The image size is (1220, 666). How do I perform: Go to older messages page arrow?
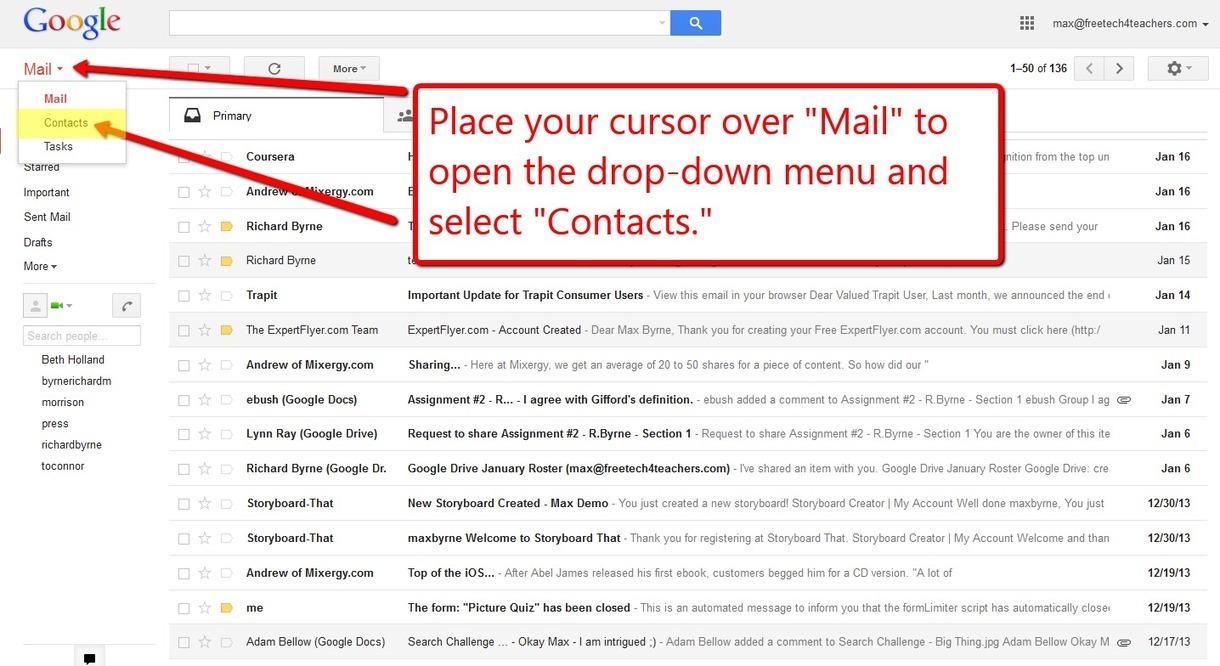pos(1119,68)
